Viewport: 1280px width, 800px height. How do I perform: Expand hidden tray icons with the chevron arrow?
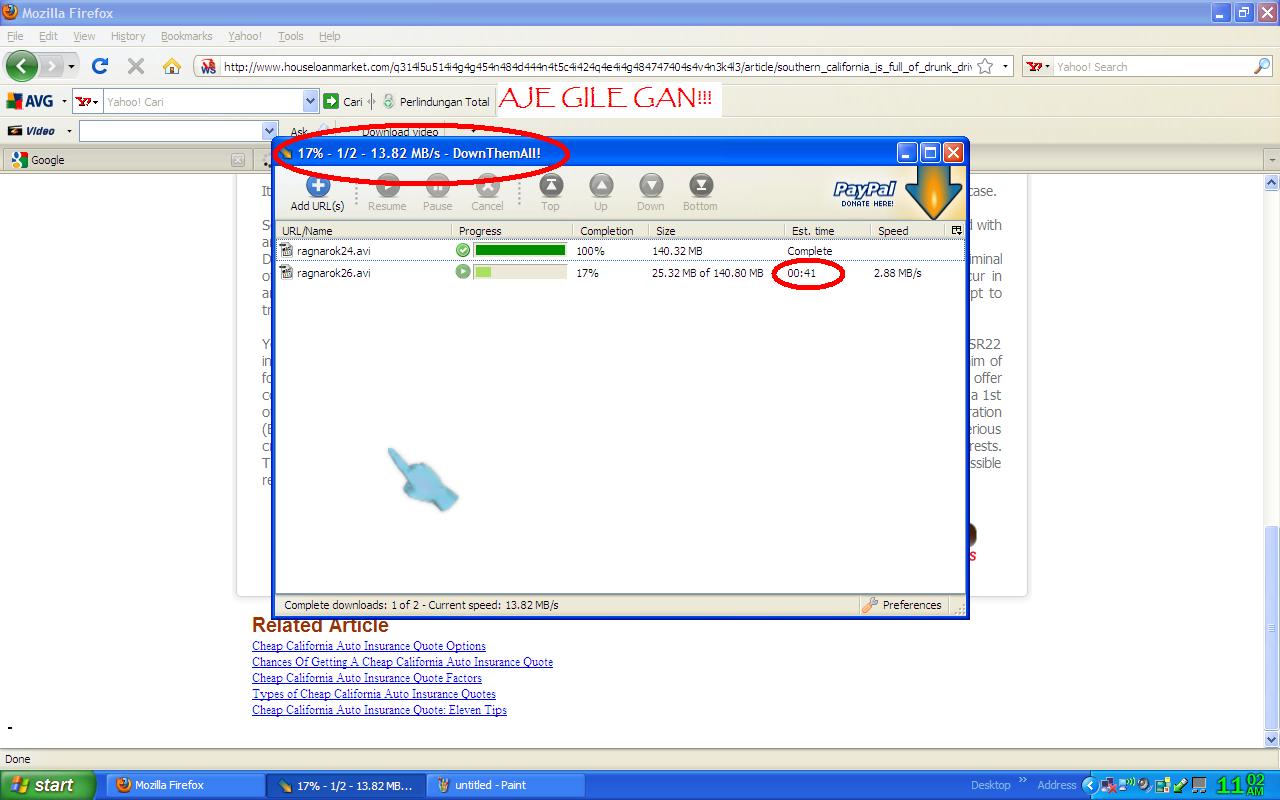click(x=1092, y=785)
